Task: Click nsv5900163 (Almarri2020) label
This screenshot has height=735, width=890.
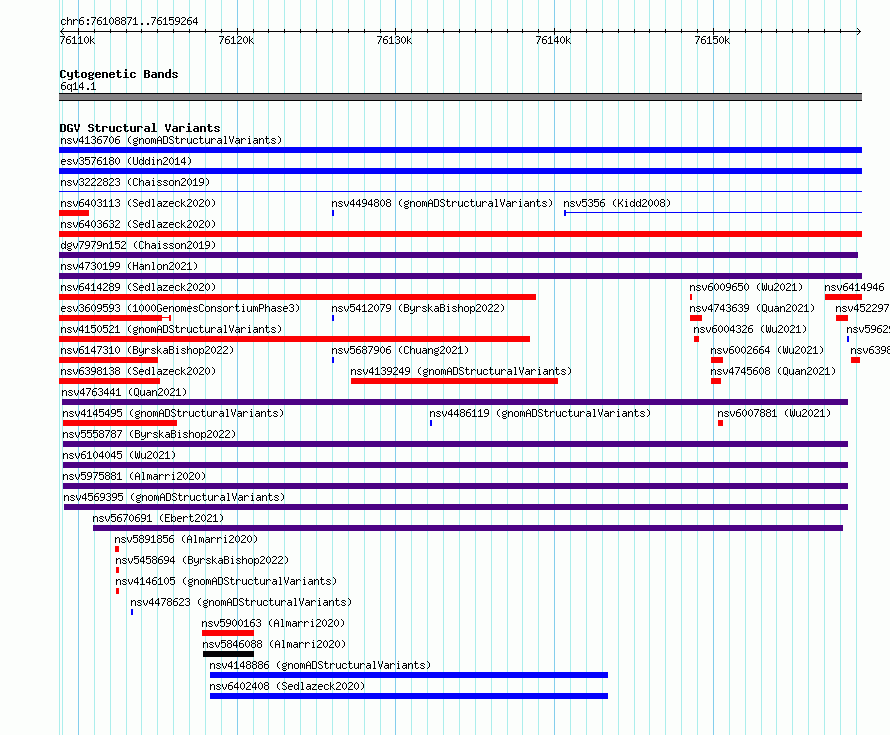Action: [x=273, y=623]
